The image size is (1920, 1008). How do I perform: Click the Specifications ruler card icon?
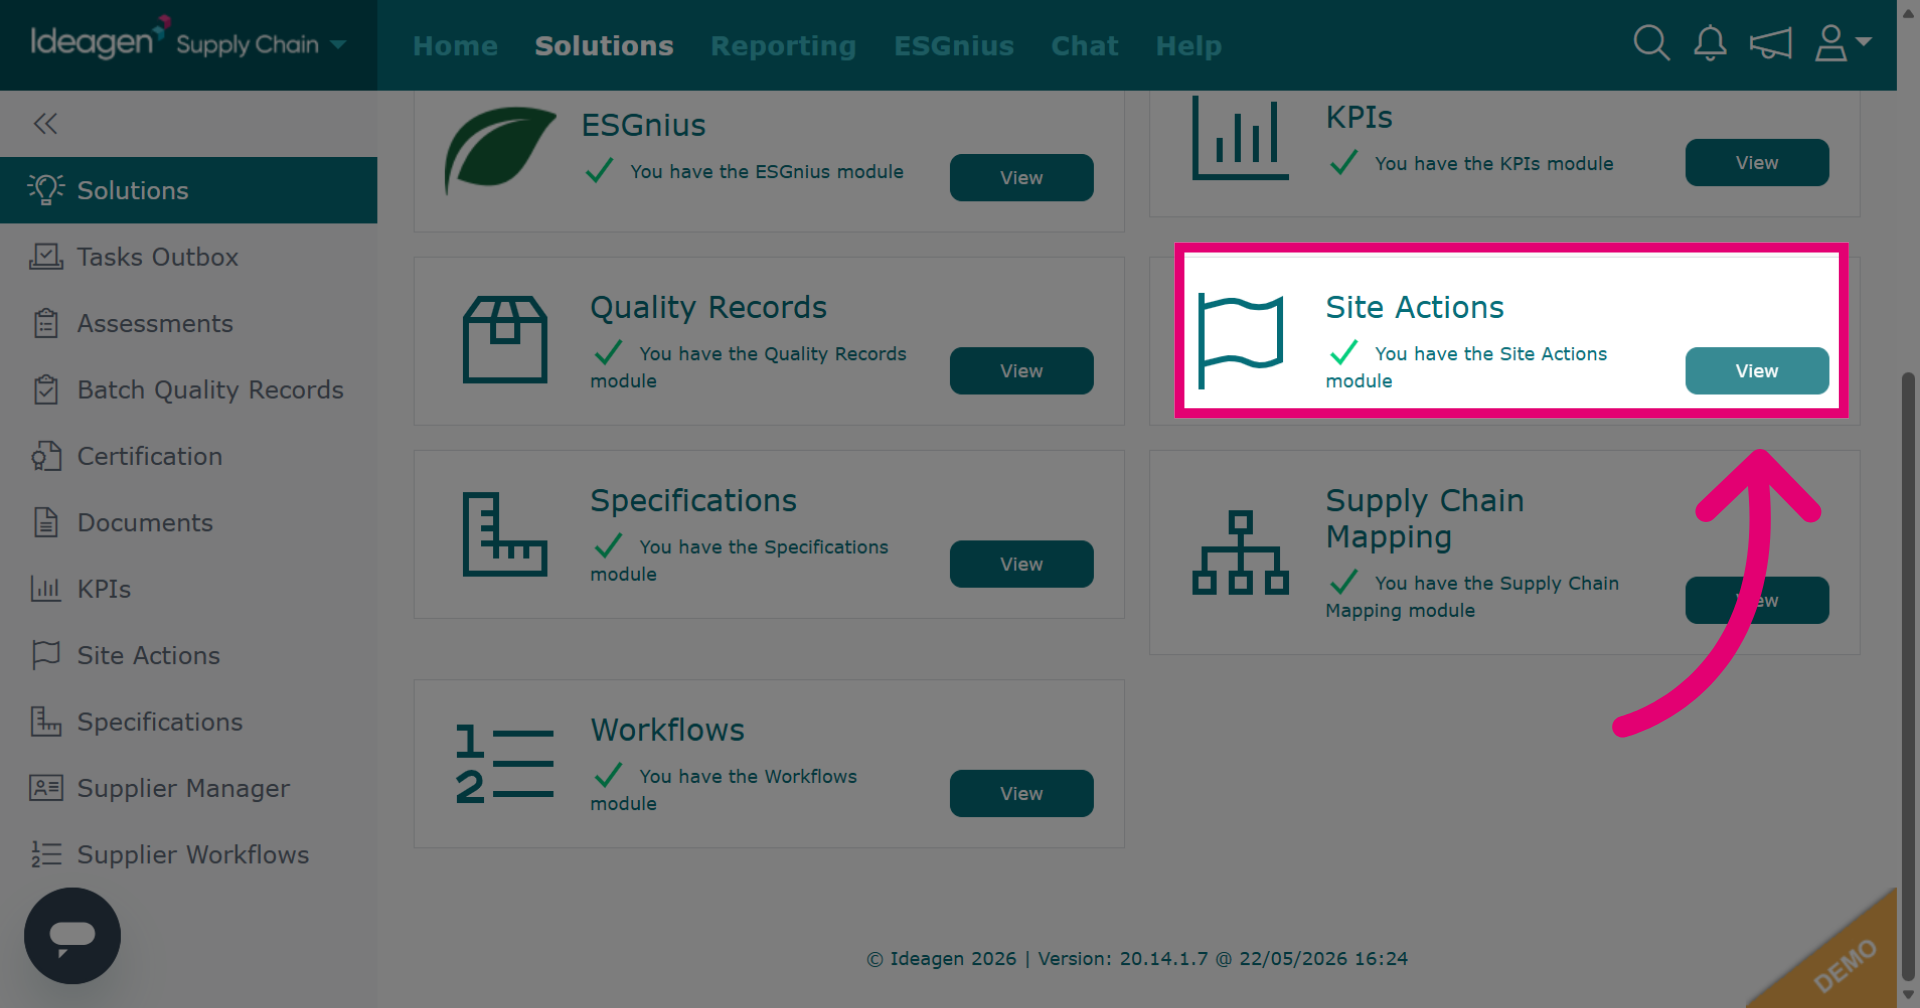pyautogui.click(x=505, y=534)
